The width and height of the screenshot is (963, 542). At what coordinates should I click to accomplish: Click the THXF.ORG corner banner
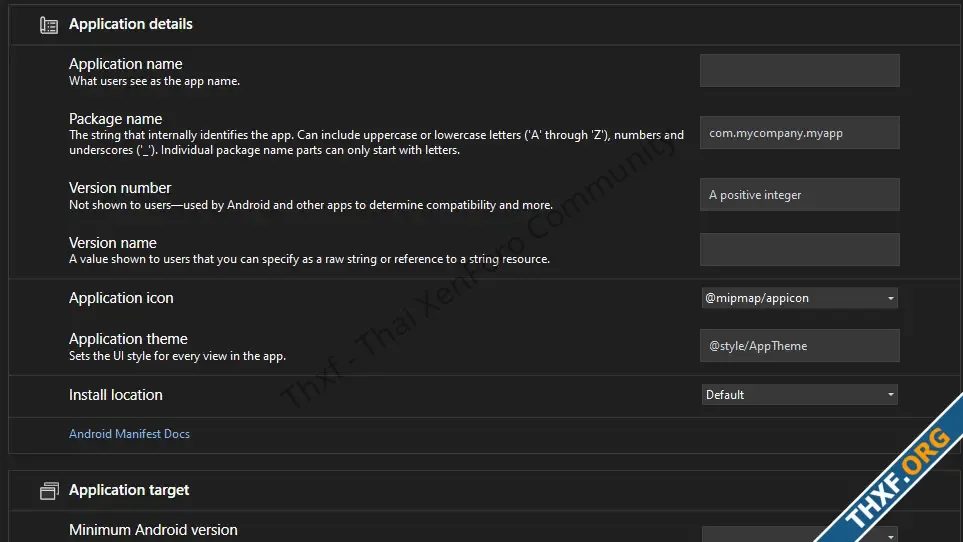[x=895, y=475]
